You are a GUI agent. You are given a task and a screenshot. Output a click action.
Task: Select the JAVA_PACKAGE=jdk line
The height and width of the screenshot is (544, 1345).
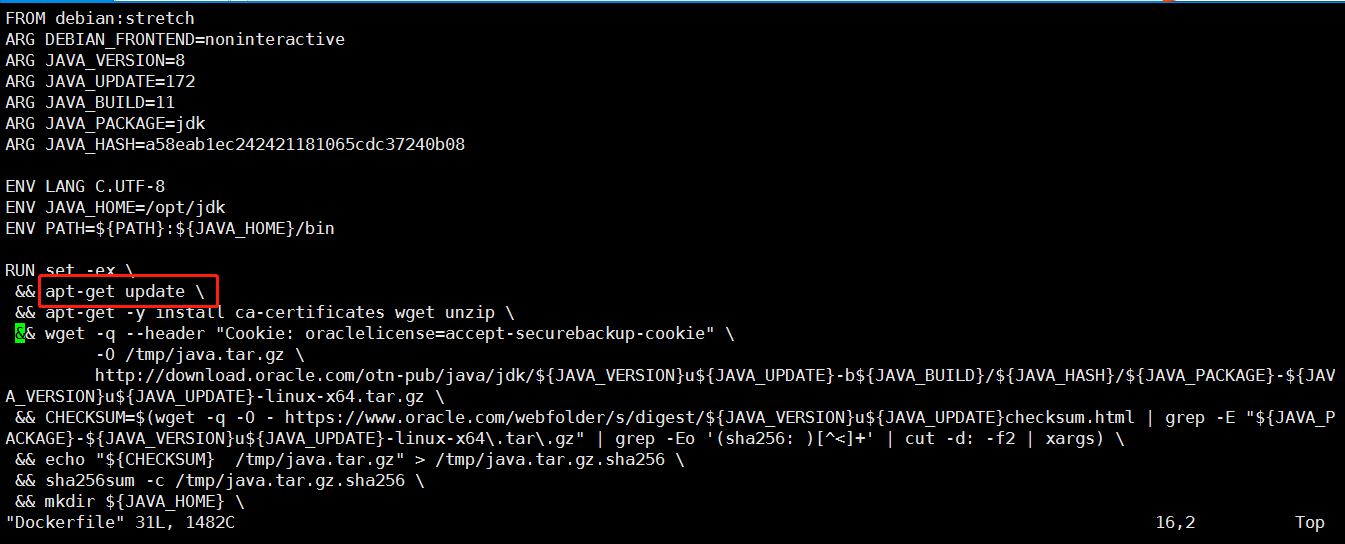[x=105, y=123]
